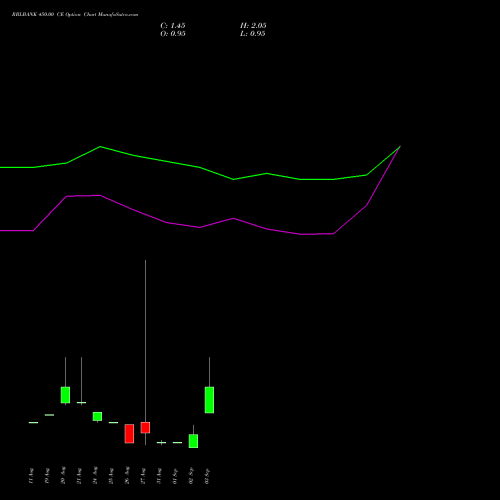Click the '27 Aug' date label
This screenshot has width=500, height=500.
click(x=143, y=475)
